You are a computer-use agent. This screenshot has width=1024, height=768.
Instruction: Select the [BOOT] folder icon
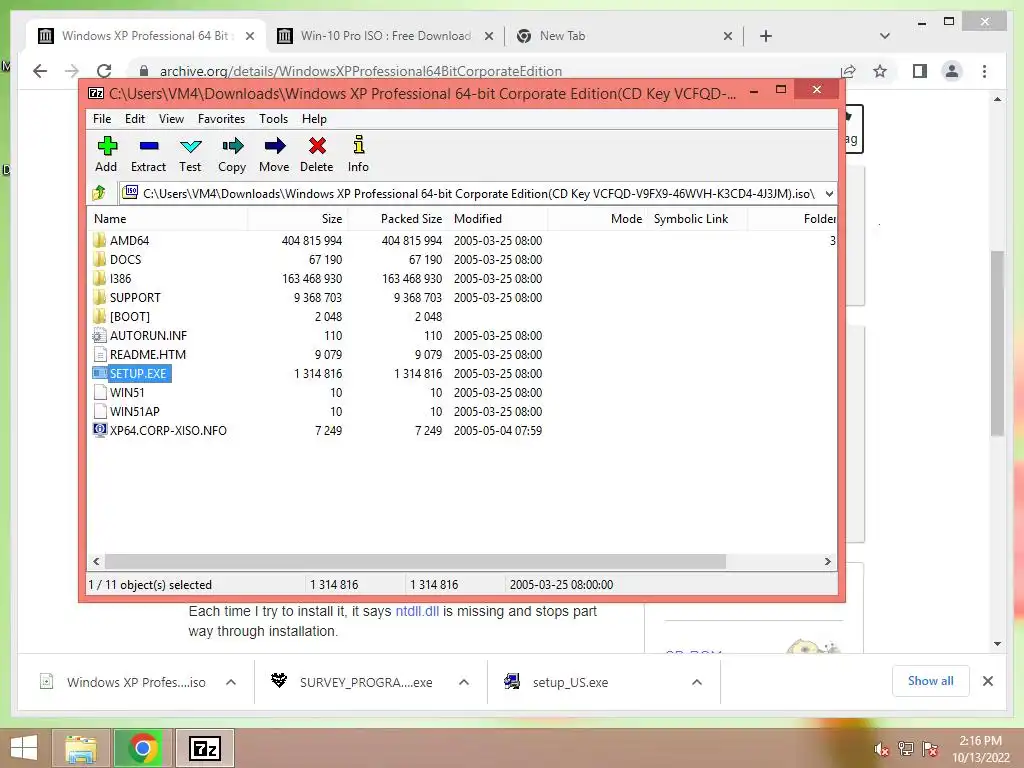point(99,316)
